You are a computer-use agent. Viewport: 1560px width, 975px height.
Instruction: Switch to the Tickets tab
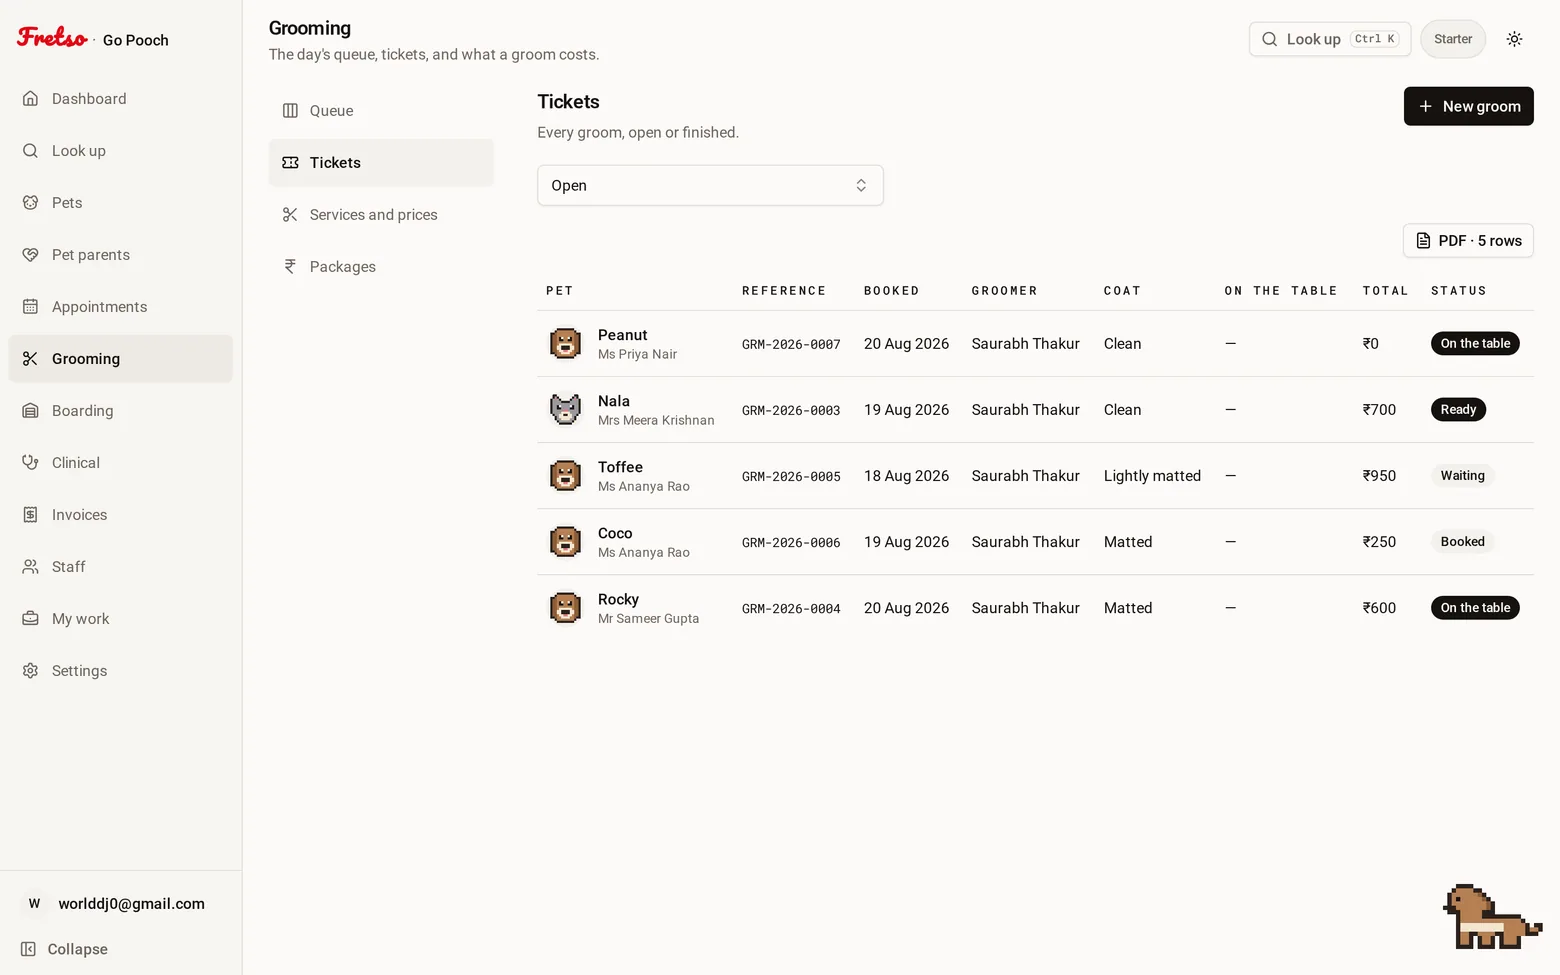point(381,162)
